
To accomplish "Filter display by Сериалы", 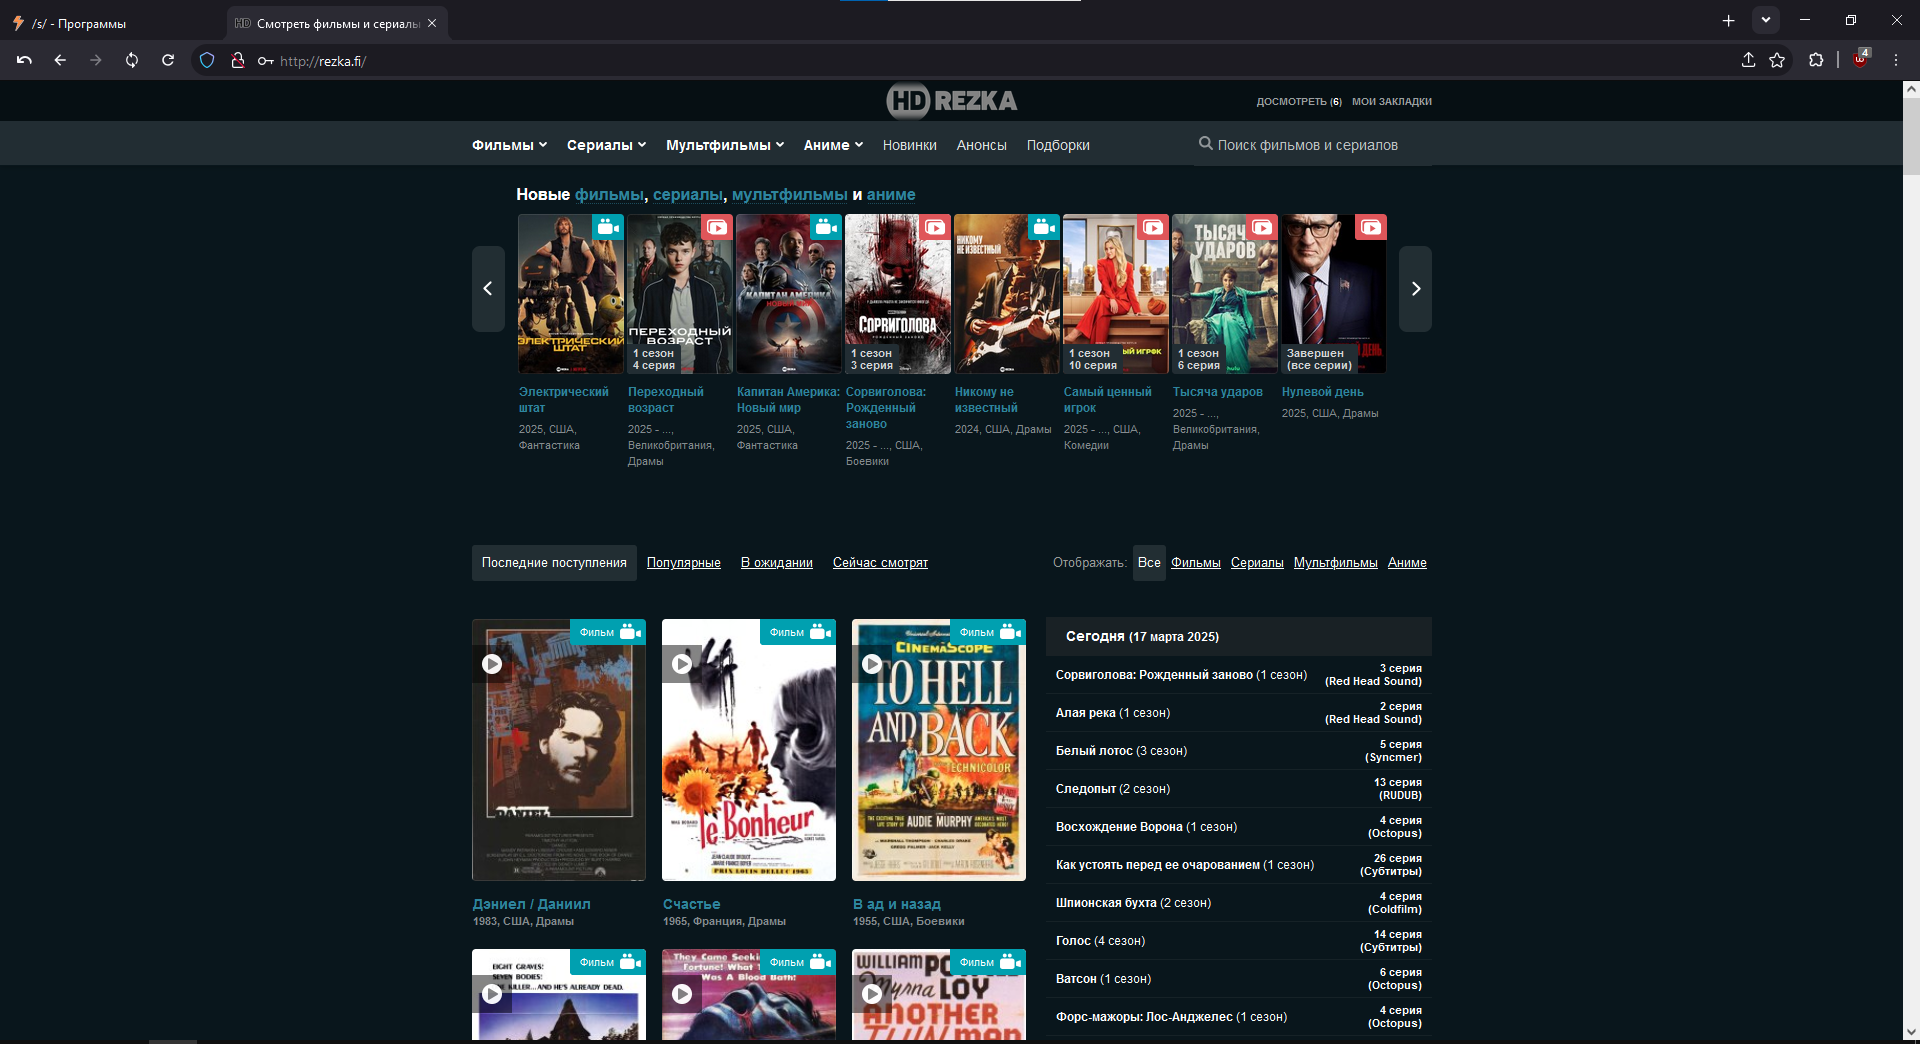I will click(x=1257, y=563).
